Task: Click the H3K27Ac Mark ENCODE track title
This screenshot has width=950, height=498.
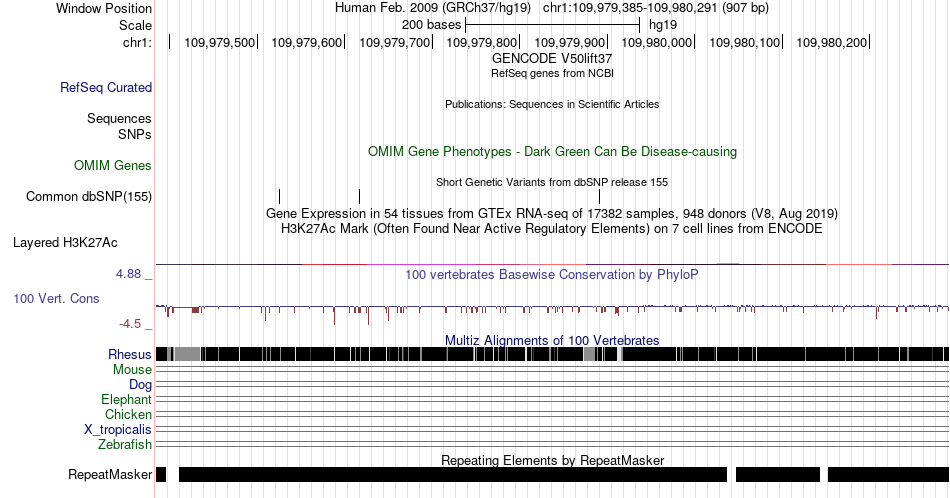Action: point(552,228)
